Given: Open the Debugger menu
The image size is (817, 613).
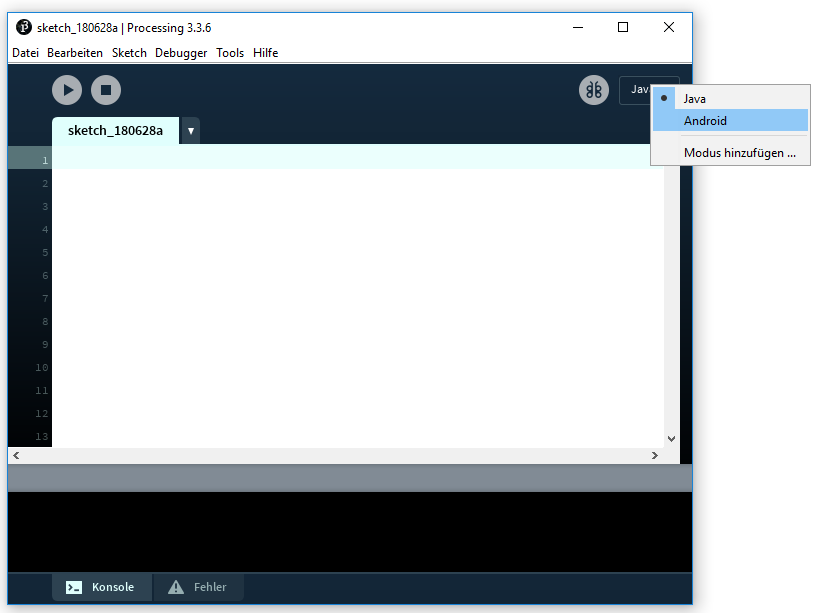Looking at the screenshot, I should tap(181, 53).
